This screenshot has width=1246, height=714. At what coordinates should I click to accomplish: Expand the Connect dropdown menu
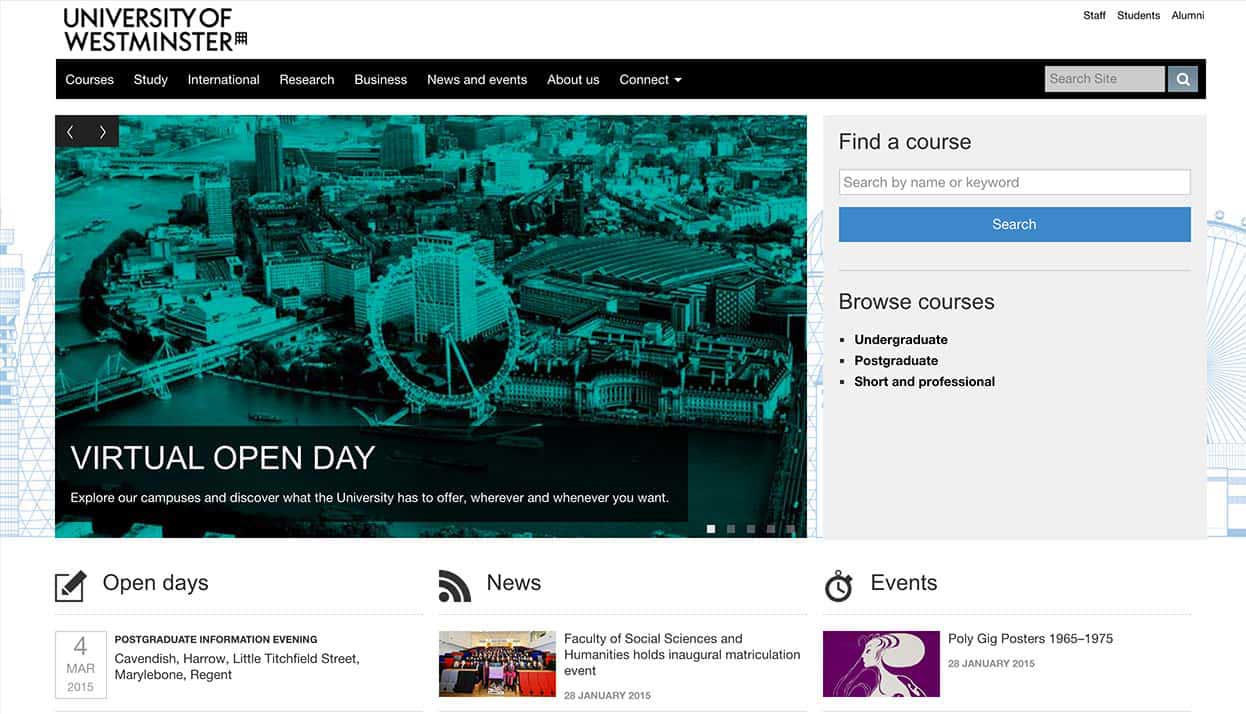pos(650,80)
